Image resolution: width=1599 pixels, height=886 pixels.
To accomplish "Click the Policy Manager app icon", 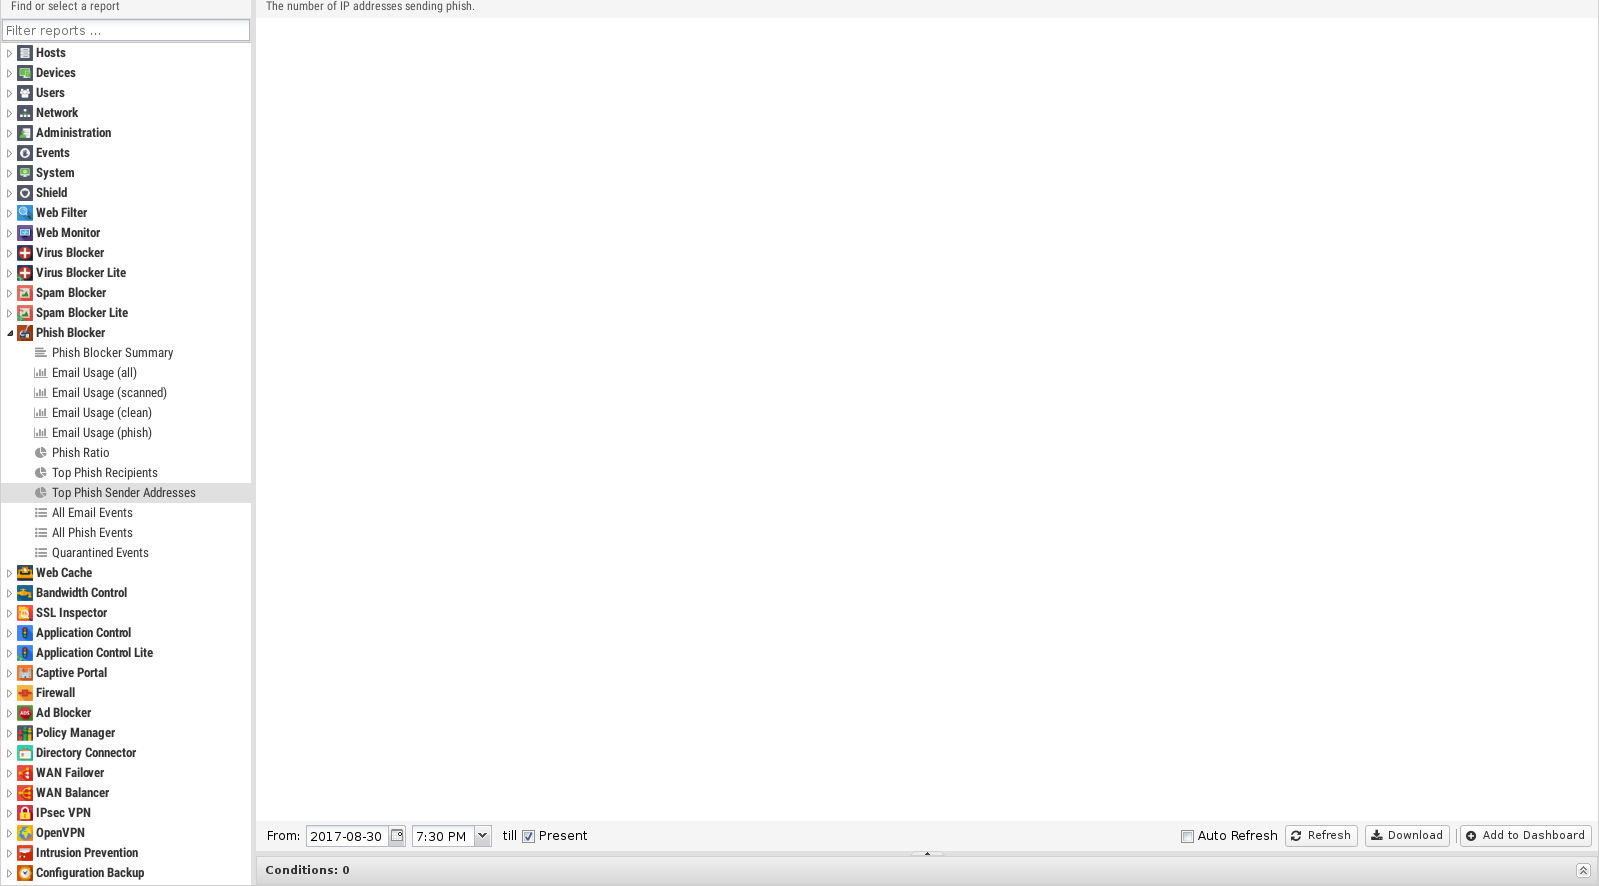I will pos(25,733).
